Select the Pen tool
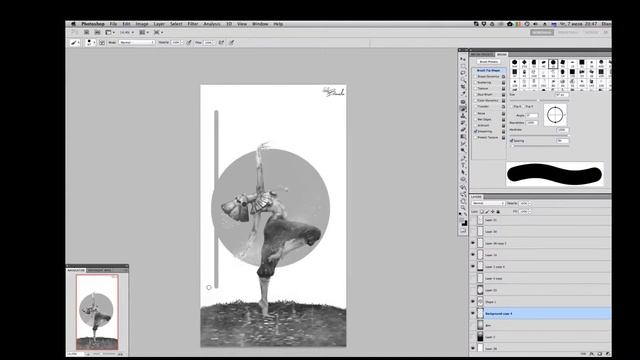 tap(463, 158)
